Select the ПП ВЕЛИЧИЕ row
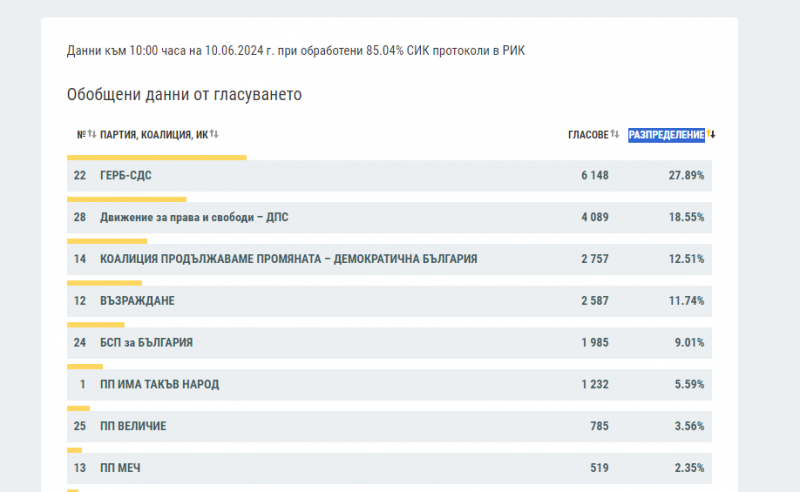This screenshot has height=492, width=800. click(389, 427)
